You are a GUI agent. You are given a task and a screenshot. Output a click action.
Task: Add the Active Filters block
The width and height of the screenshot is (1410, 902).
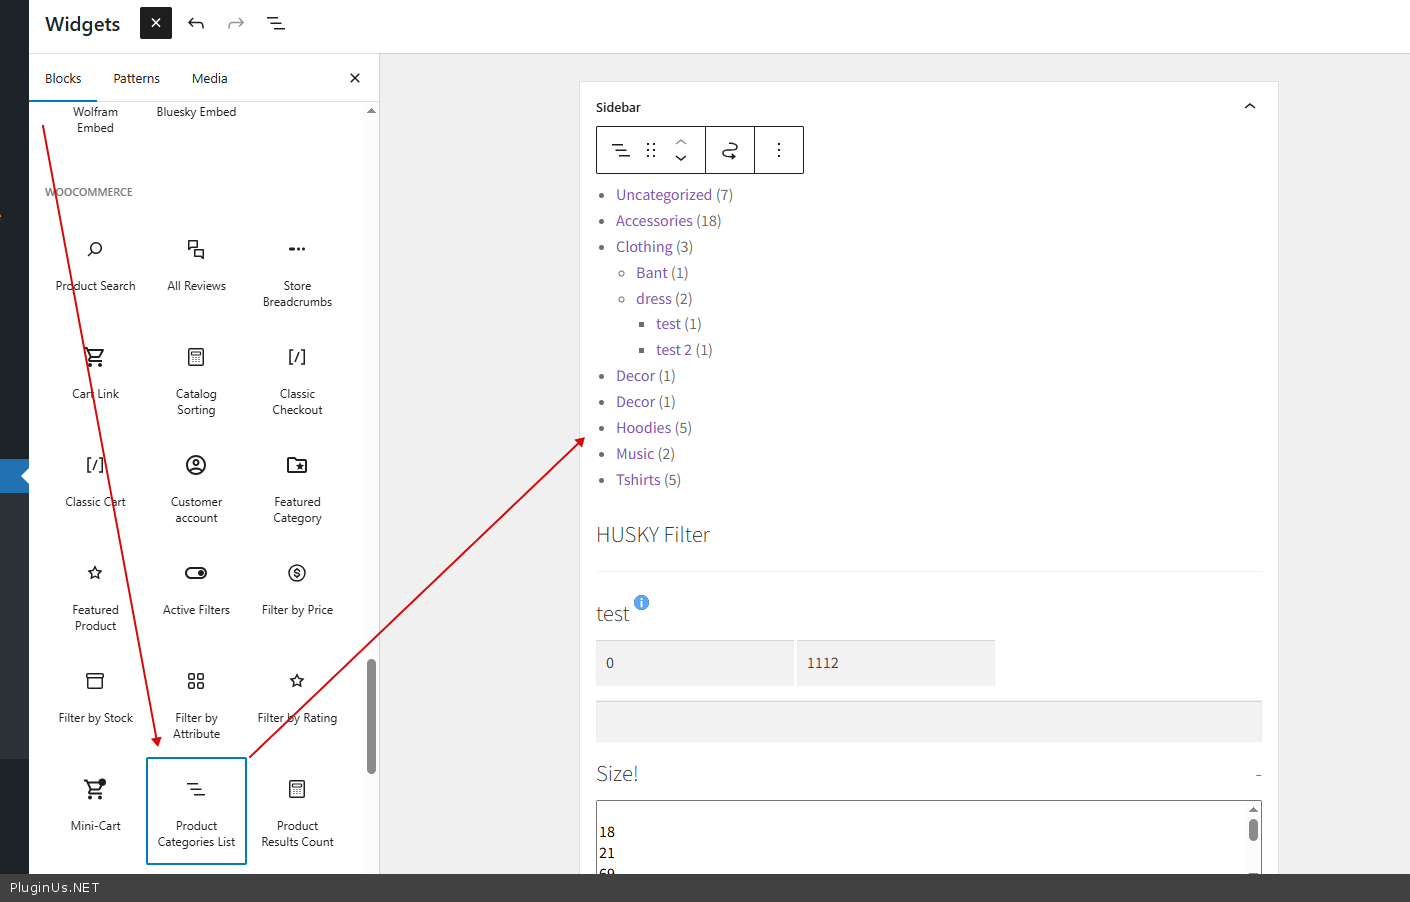point(196,589)
